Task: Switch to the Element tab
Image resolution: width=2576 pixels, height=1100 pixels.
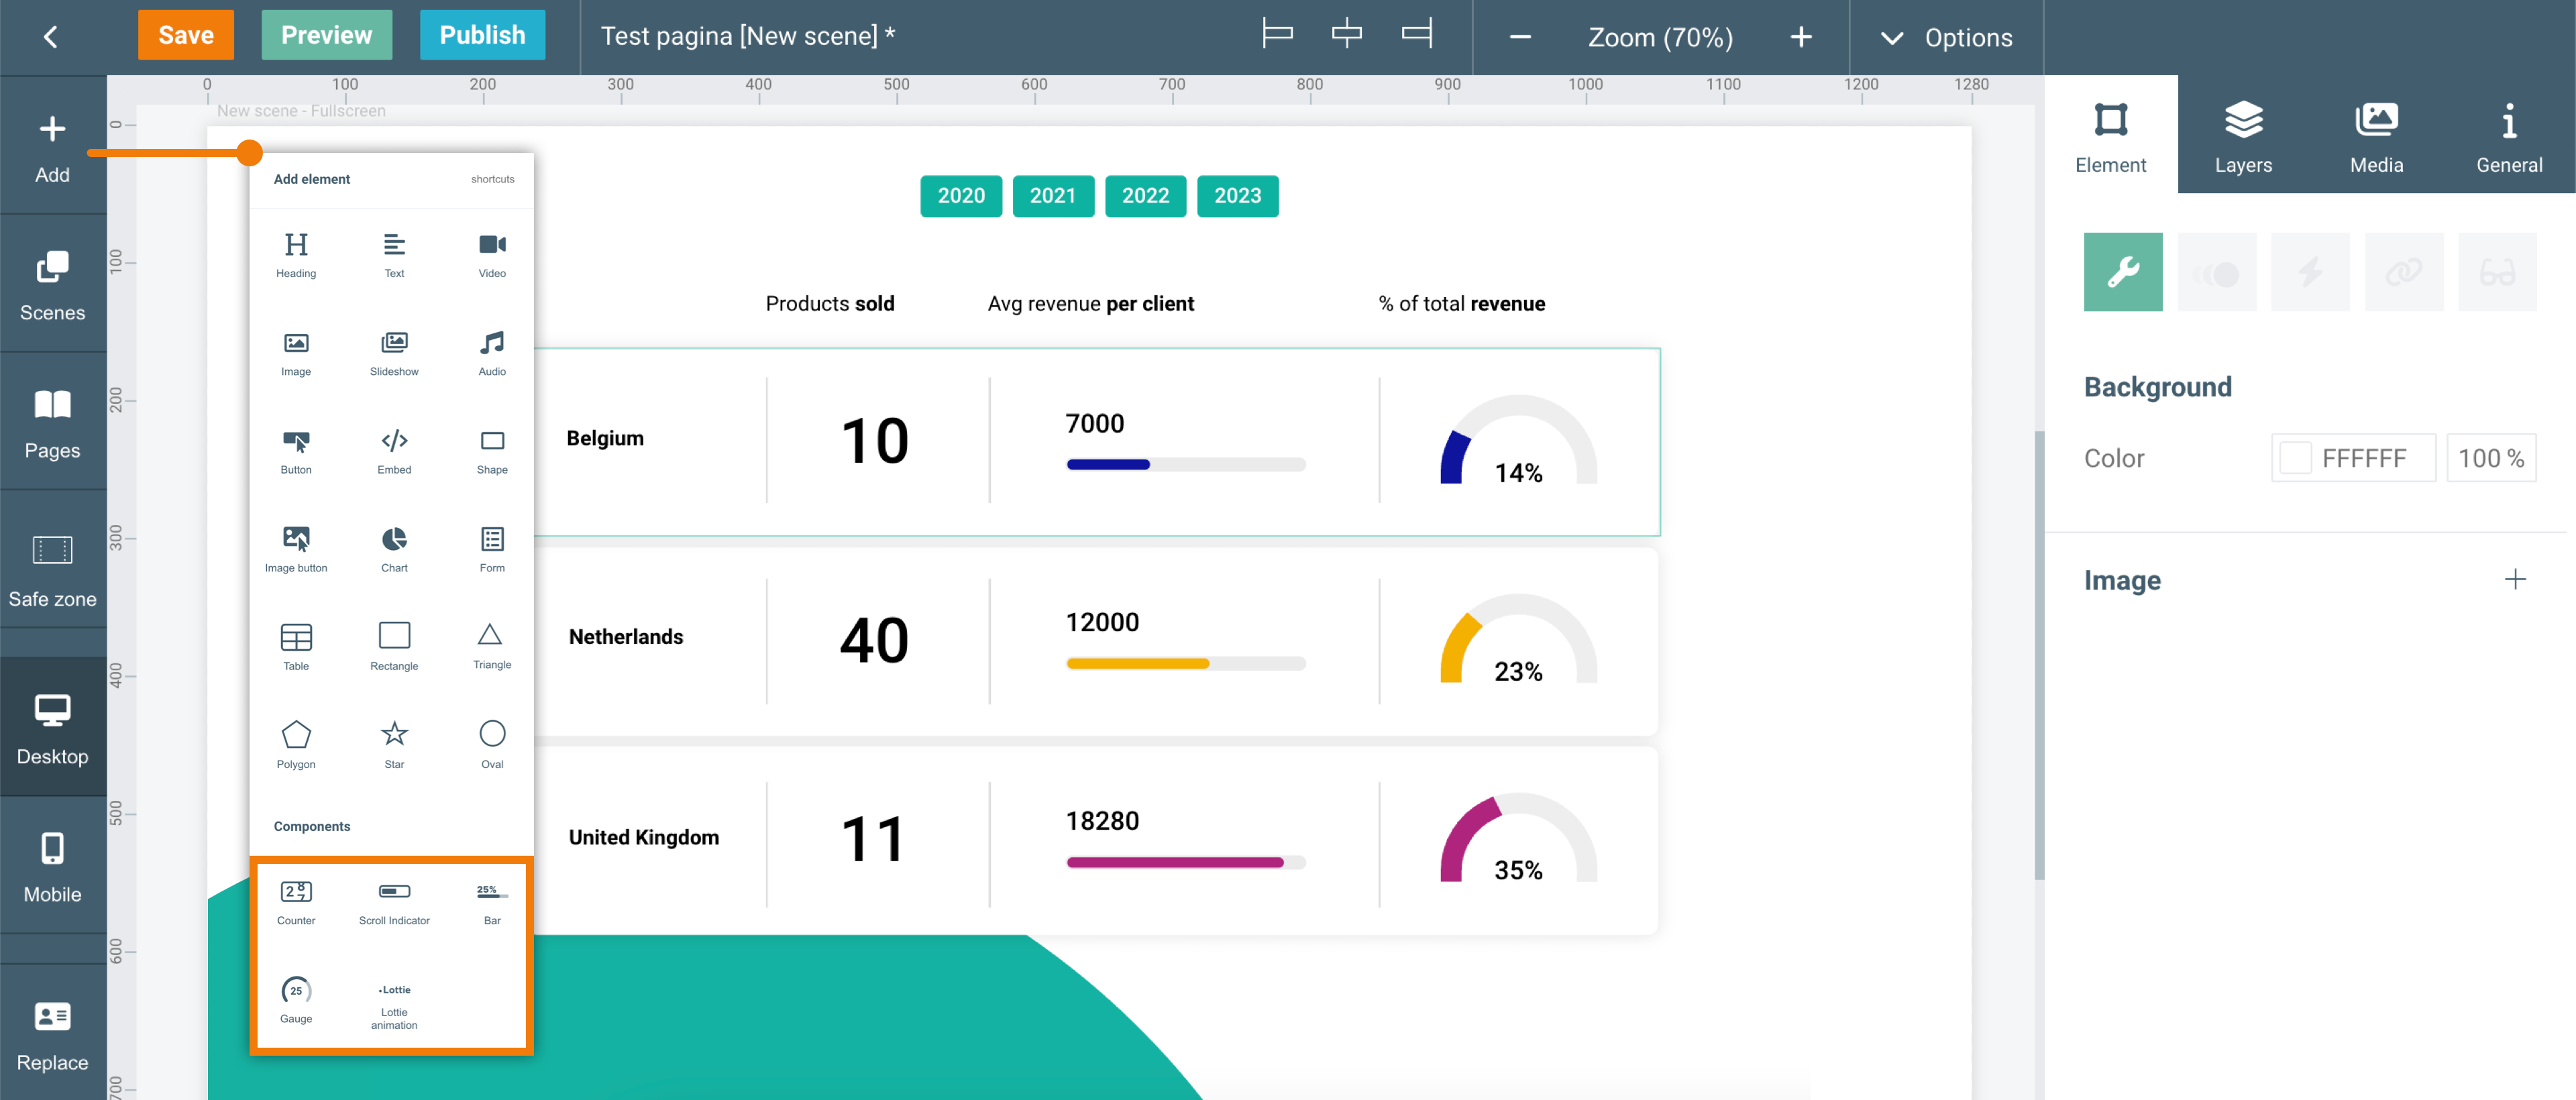Action: click(2111, 135)
